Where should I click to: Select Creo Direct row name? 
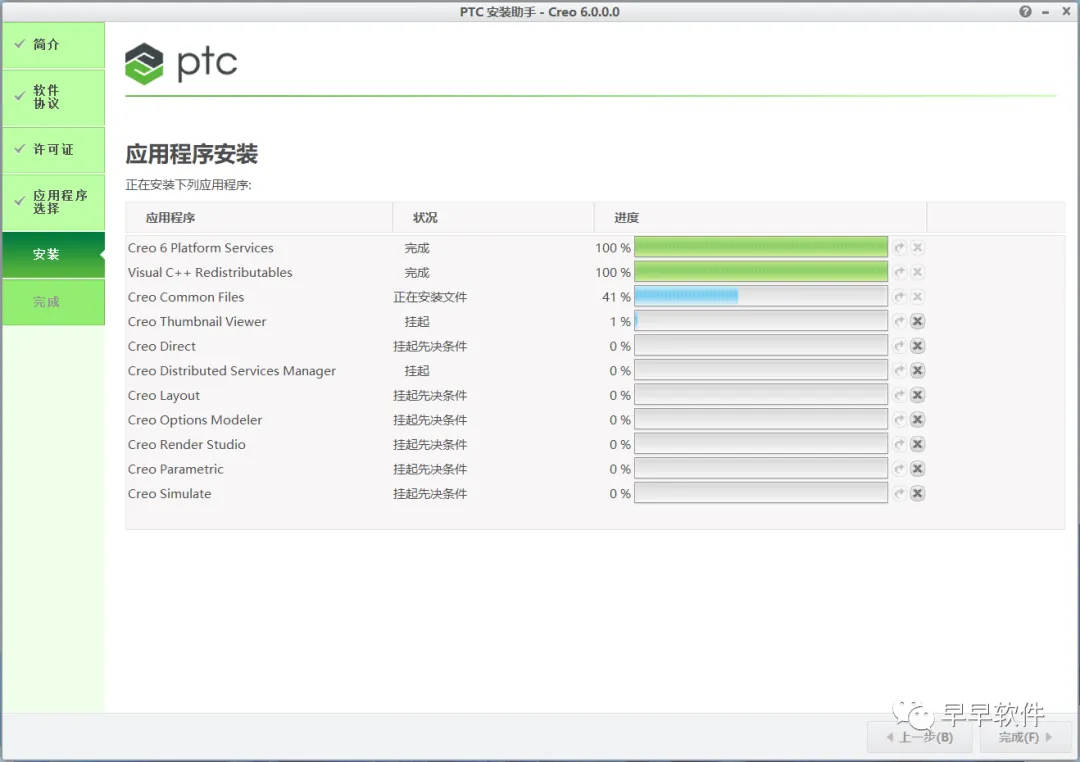[x=162, y=346]
